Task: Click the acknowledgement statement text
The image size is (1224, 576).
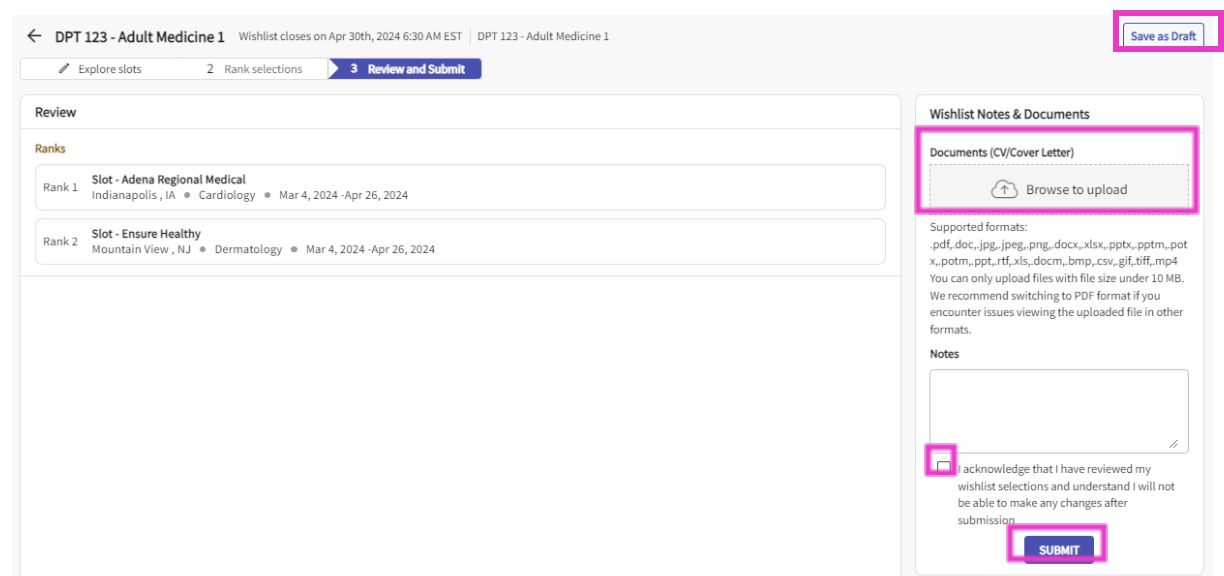Action: [1066, 494]
